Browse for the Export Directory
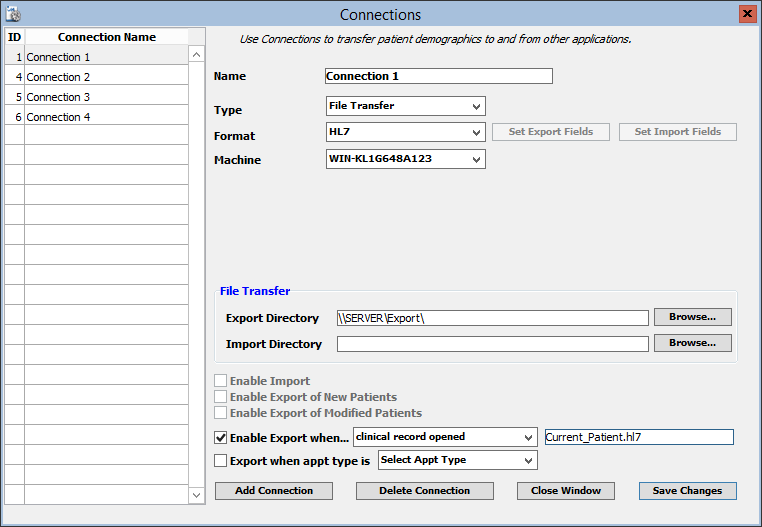762x527 pixels. [x=692, y=317]
